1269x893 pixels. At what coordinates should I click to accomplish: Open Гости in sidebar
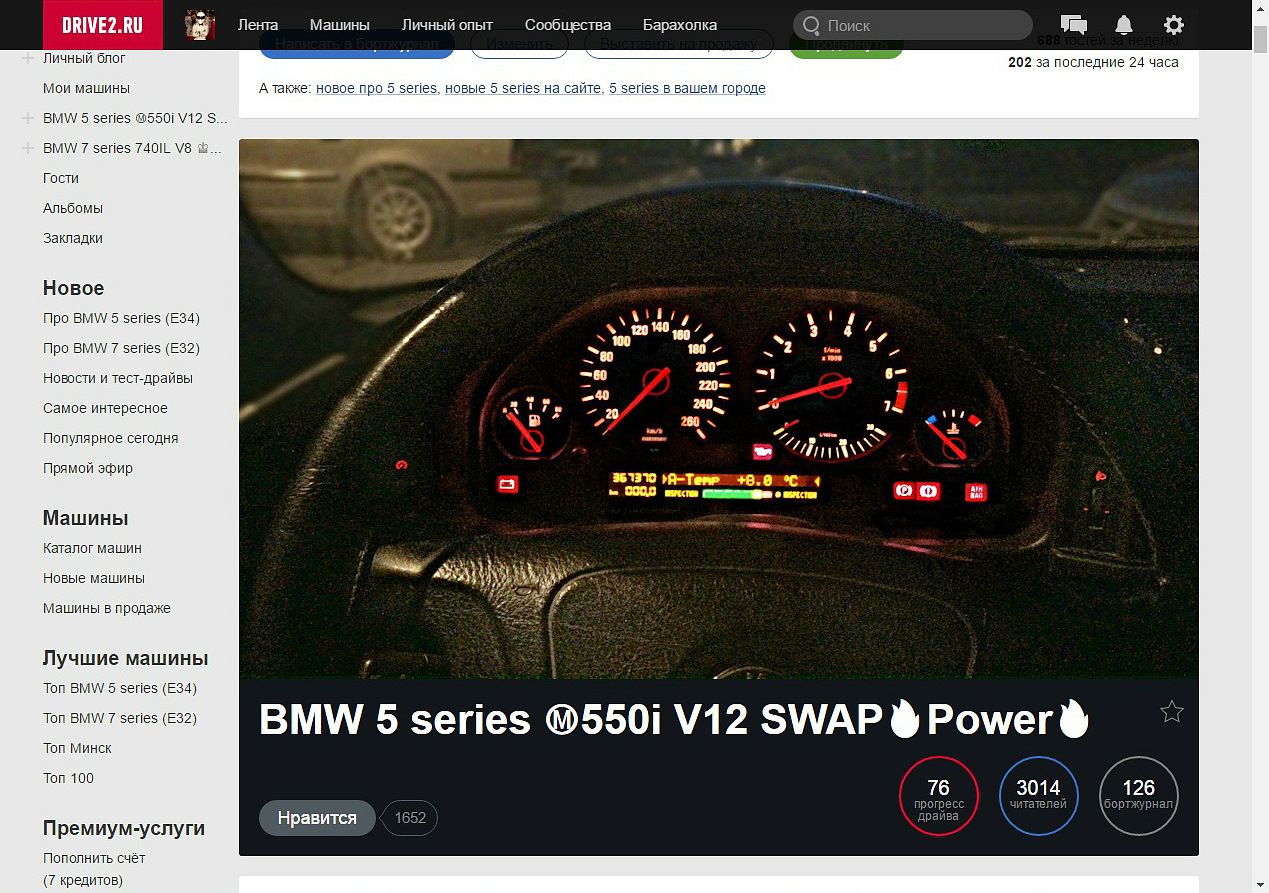(x=61, y=178)
